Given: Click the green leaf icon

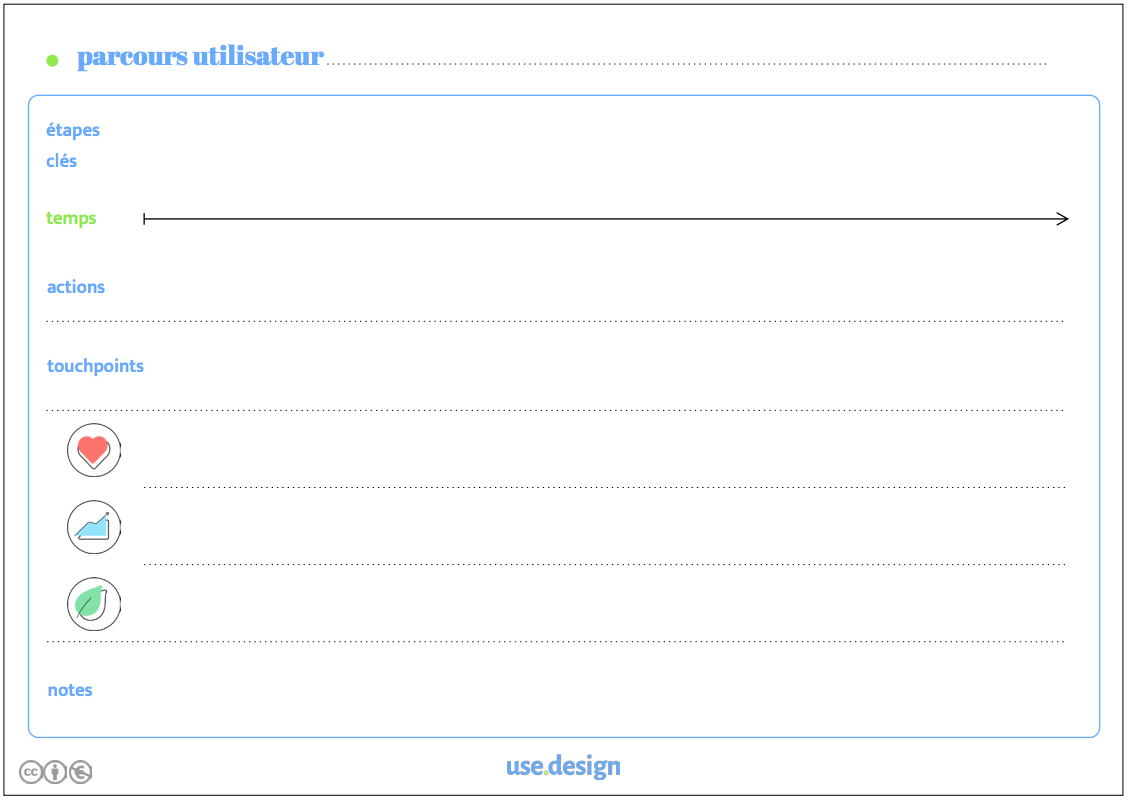Looking at the screenshot, I should click(x=94, y=604).
